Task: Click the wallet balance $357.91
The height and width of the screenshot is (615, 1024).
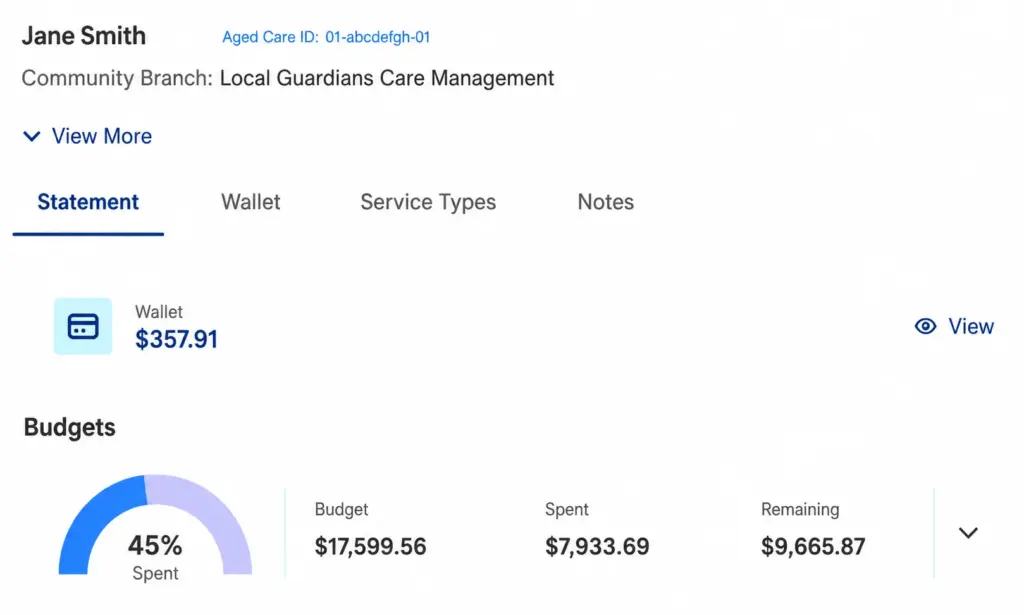Action: coord(176,339)
